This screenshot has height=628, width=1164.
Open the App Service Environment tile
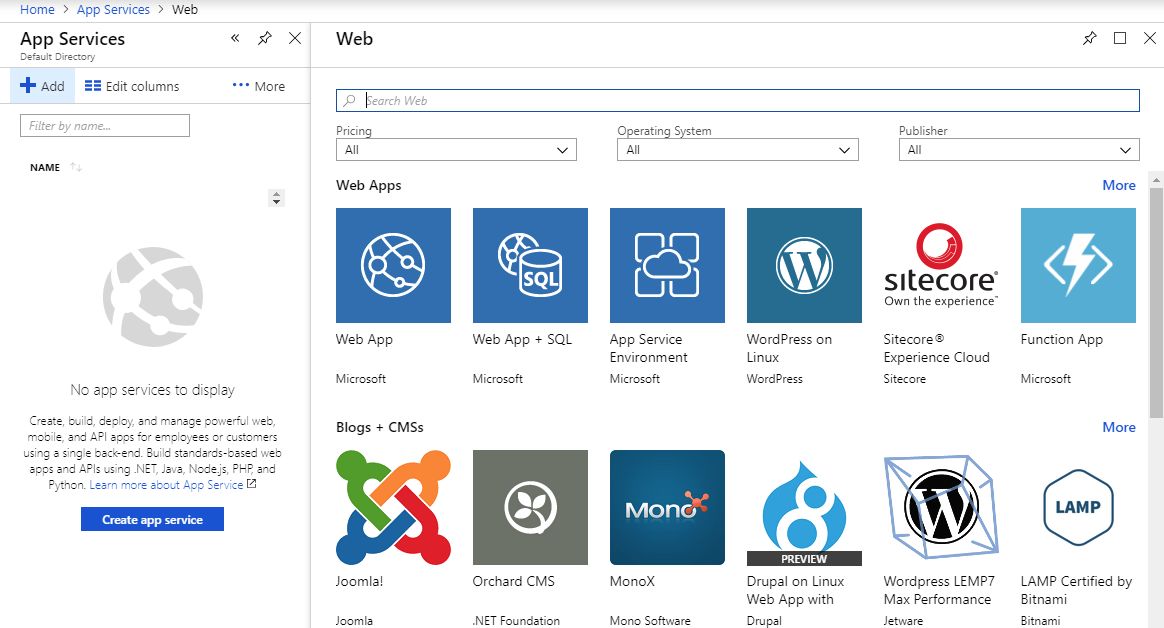[x=667, y=265]
